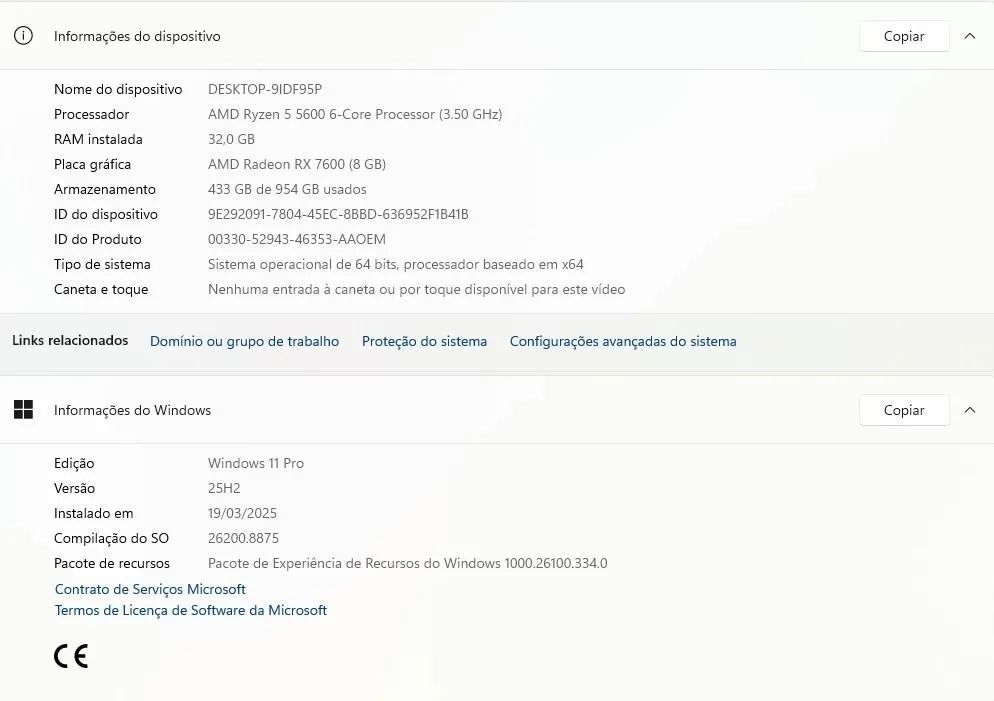The height and width of the screenshot is (701, 994).
Task: Select the OS build 26200.8875
Action: click(x=243, y=538)
